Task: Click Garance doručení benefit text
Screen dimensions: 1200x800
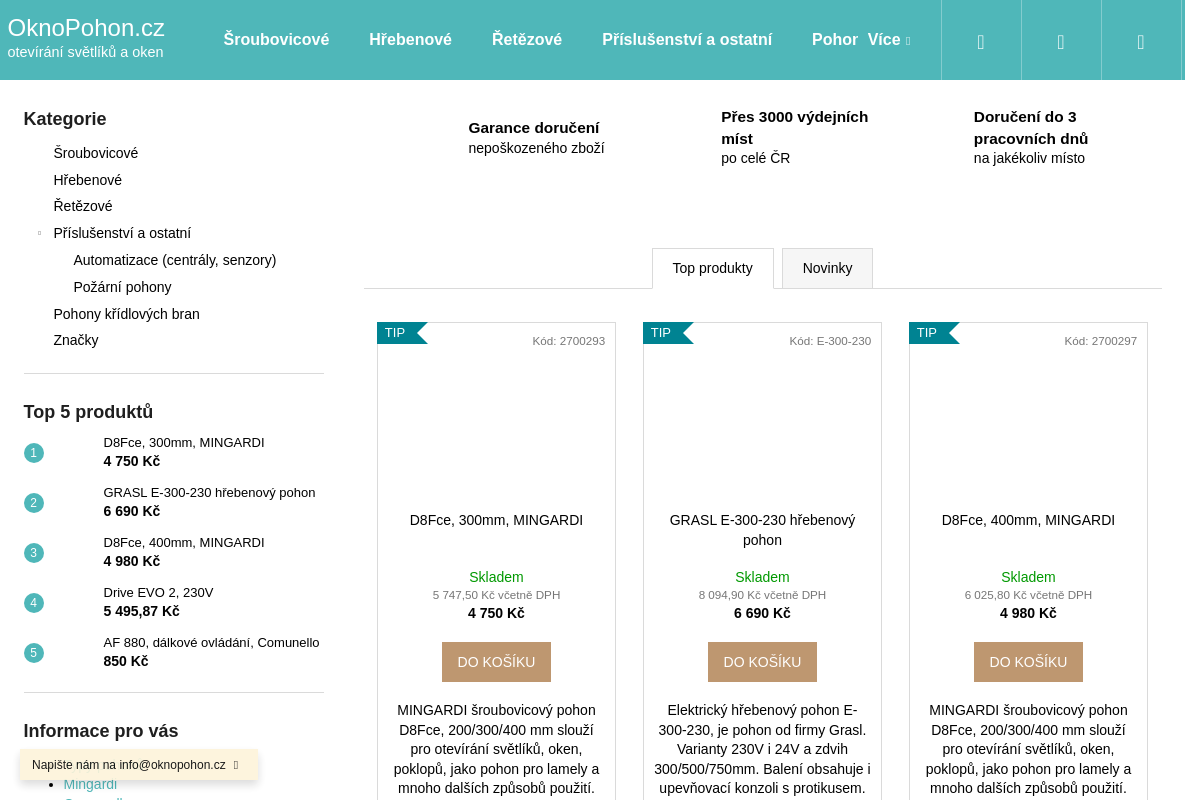Action: (x=536, y=138)
